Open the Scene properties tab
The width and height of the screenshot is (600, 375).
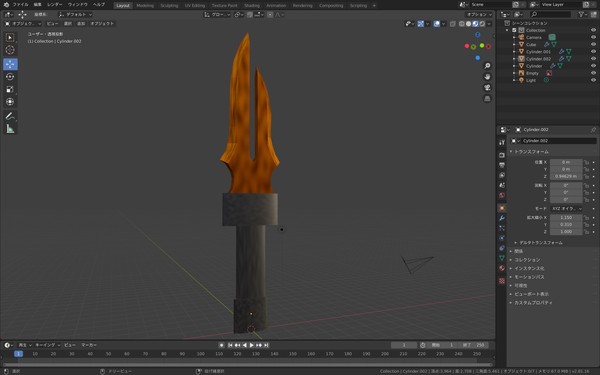tap(502, 185)
